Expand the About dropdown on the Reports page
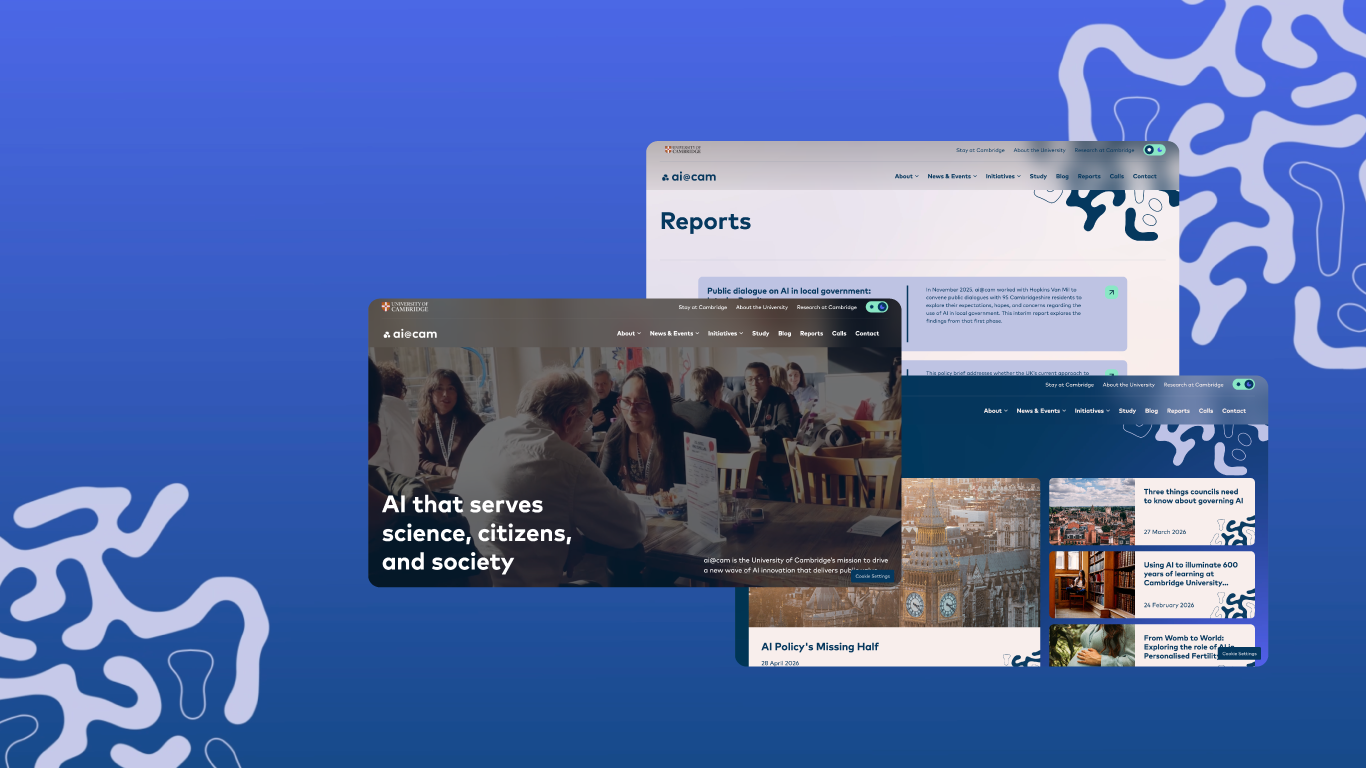 [x=906, y=176]
